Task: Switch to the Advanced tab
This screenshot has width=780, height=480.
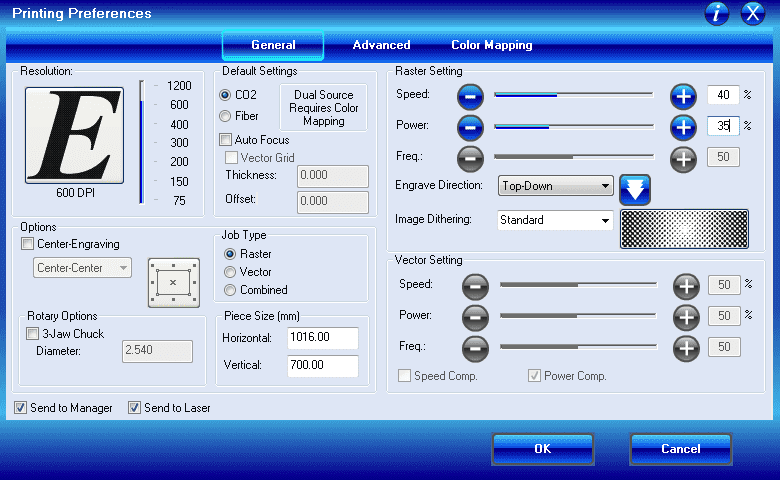Action: click(382, 45)
